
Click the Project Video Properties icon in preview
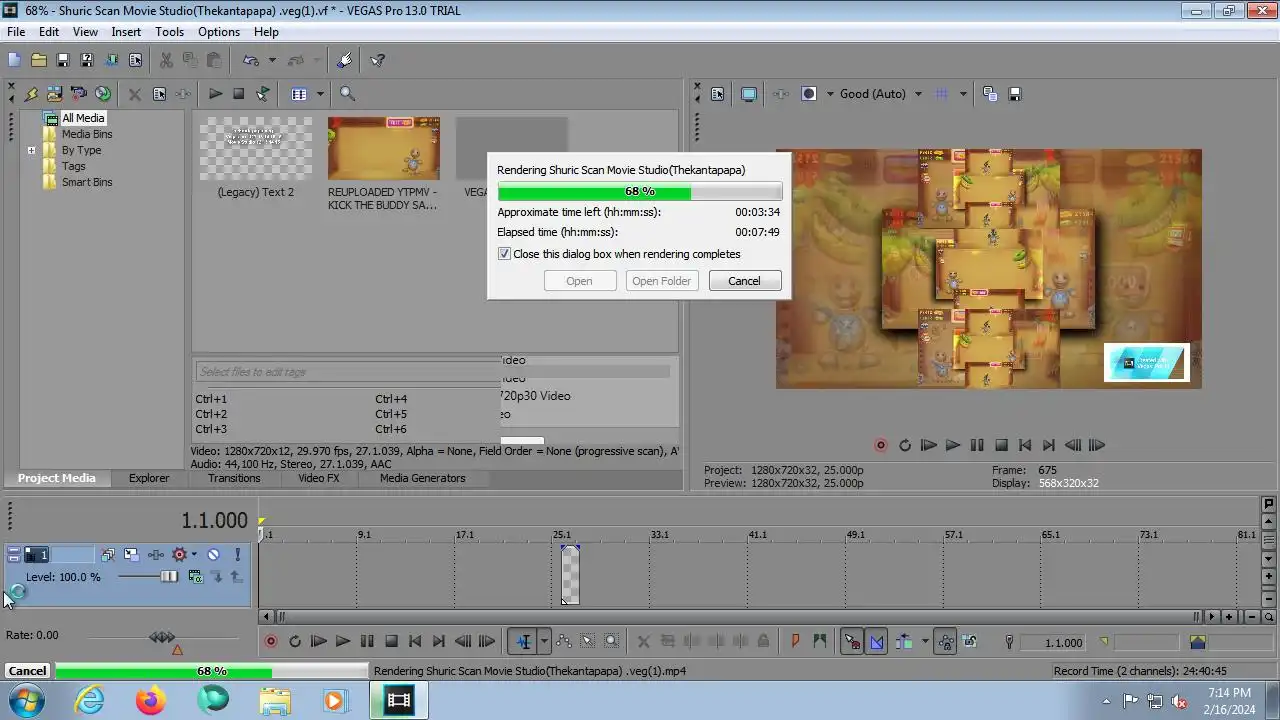tap(717, 94)
